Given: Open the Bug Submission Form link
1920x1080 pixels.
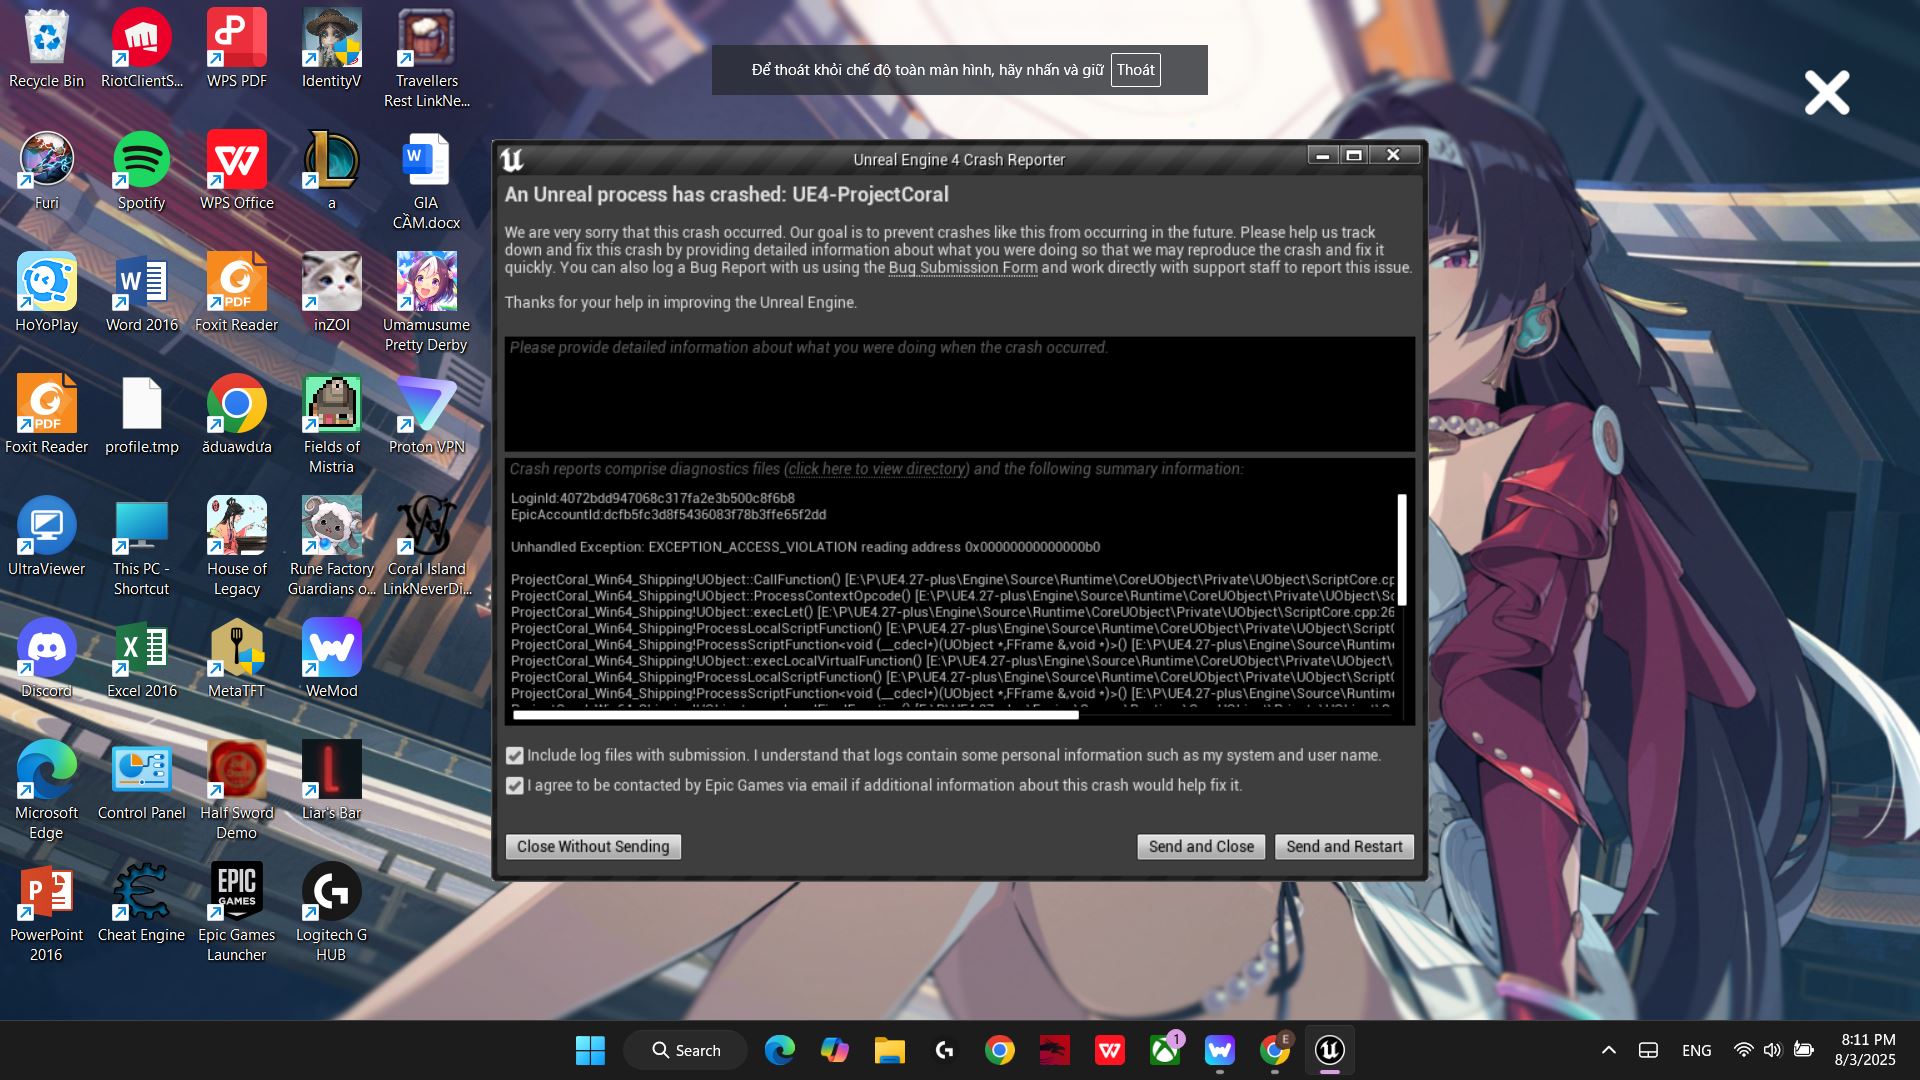Looking at the screenshot, I should [962, 268].
